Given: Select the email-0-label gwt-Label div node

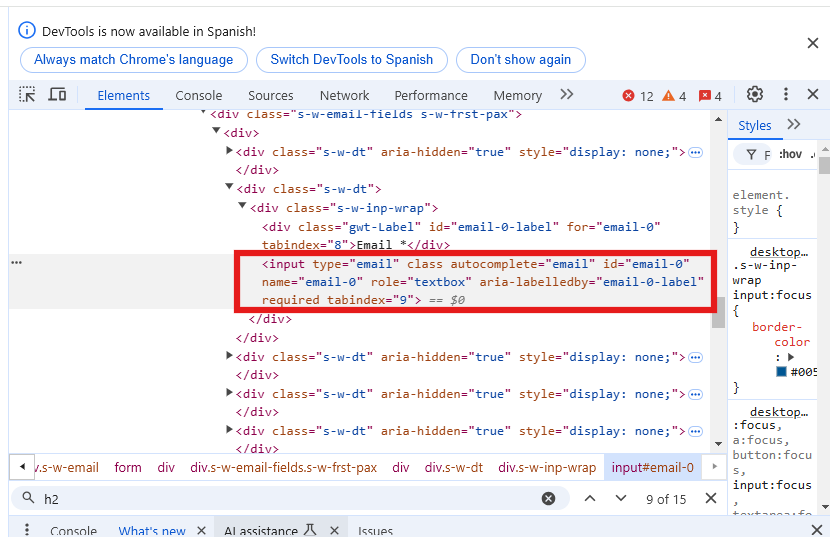Looking at the screenshot, I should pyautogui.click(x=461, y=236).
